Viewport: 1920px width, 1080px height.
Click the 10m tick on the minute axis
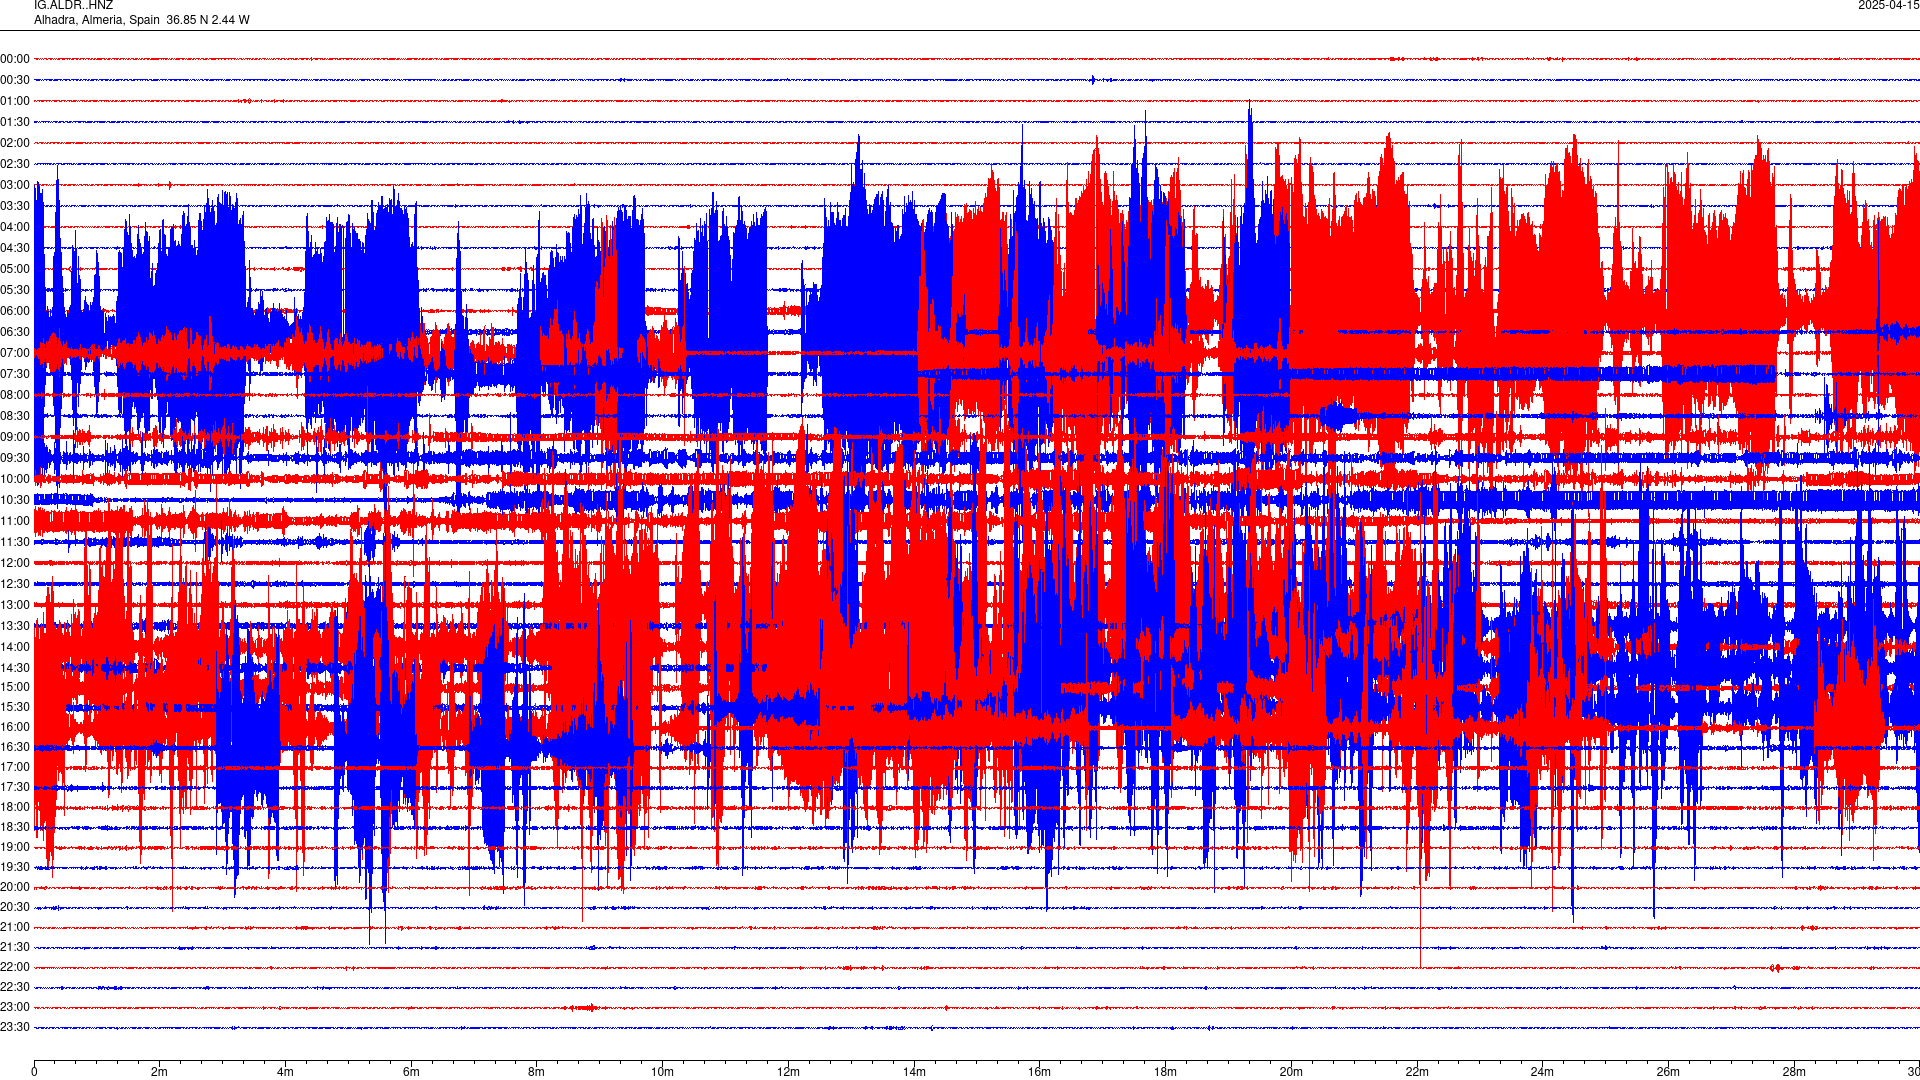[x=662, y=1072]
